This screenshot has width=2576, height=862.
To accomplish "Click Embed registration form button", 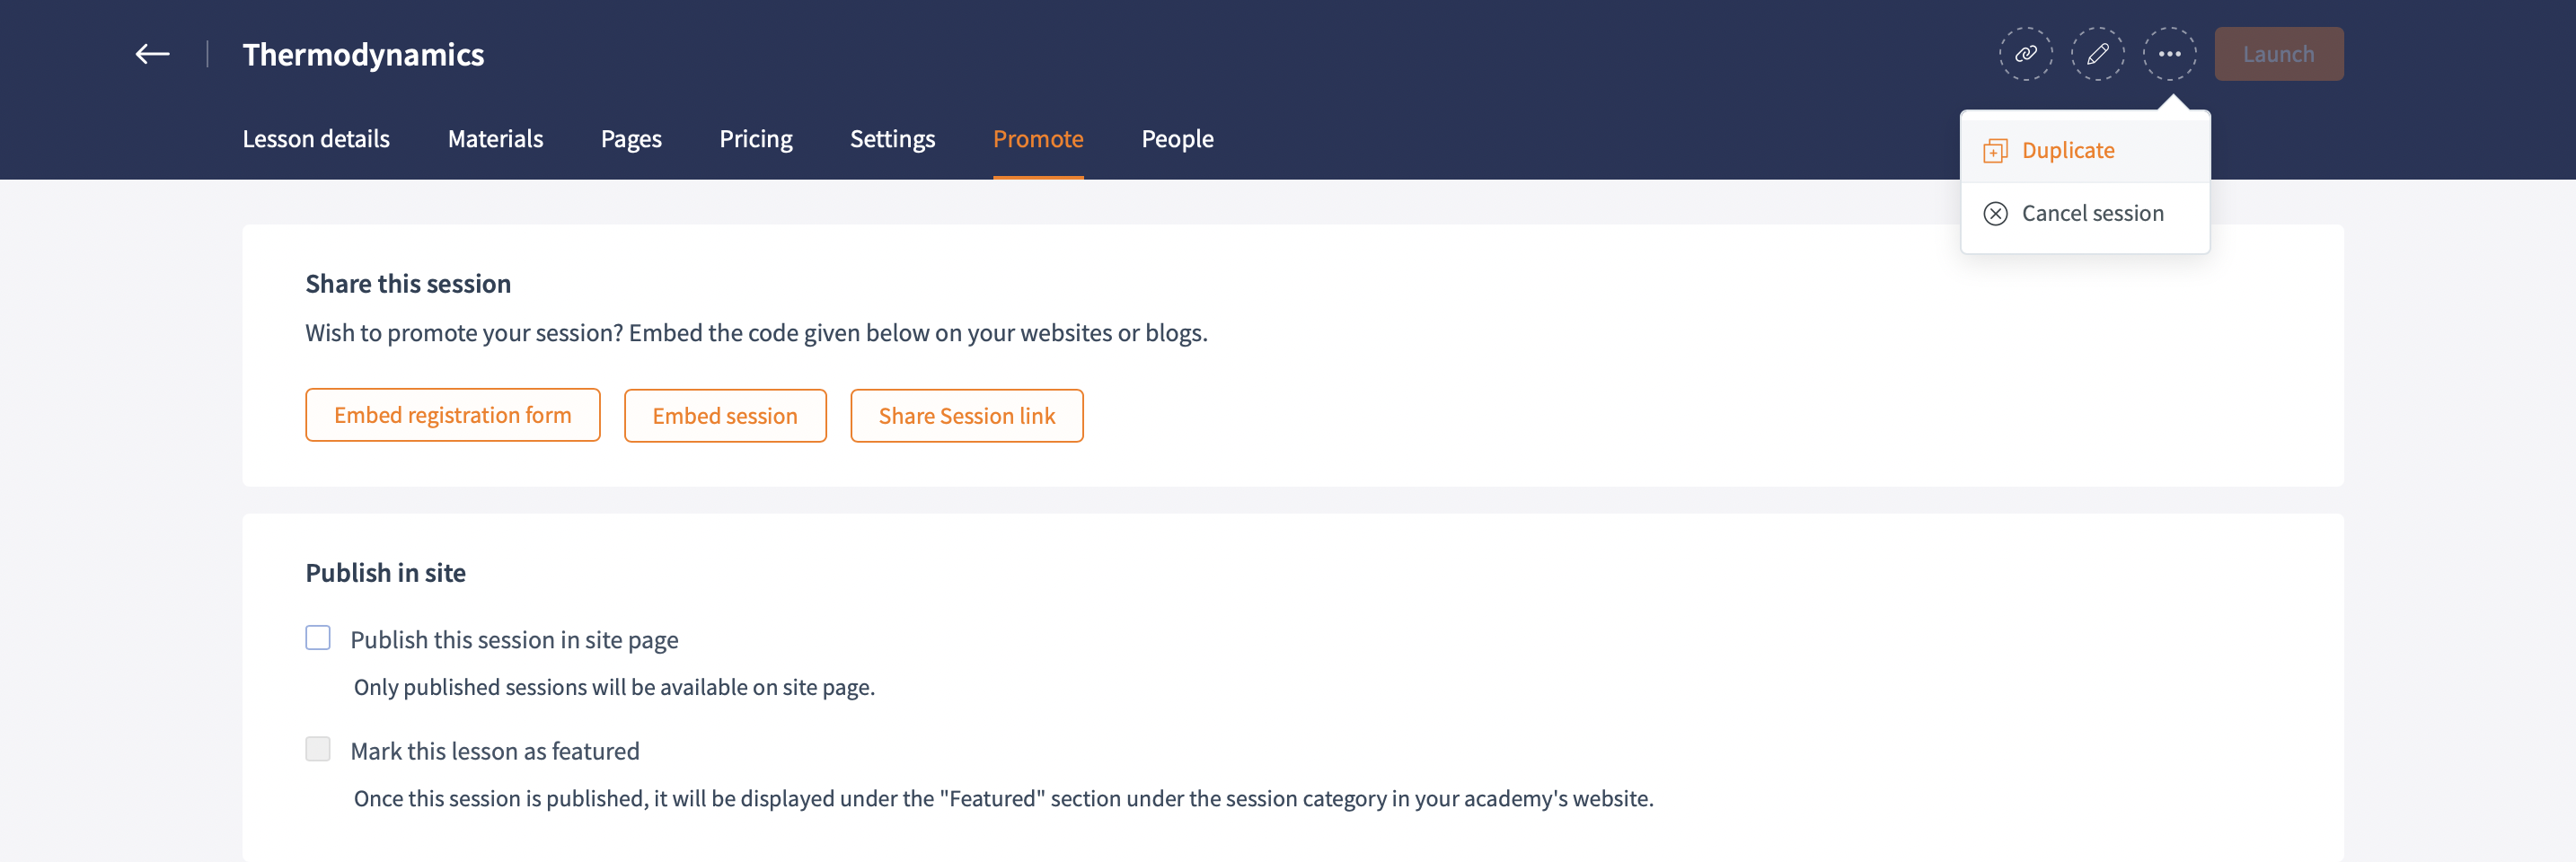I will (452, 415).
